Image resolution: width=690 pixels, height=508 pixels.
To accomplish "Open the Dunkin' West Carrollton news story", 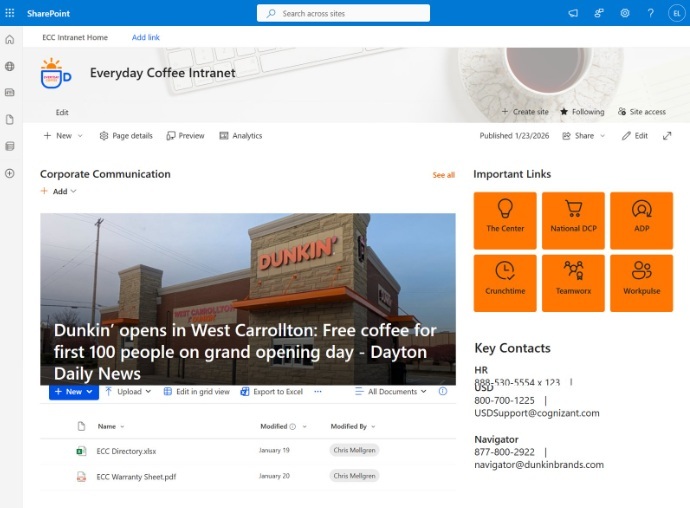I will click(248, 299).
